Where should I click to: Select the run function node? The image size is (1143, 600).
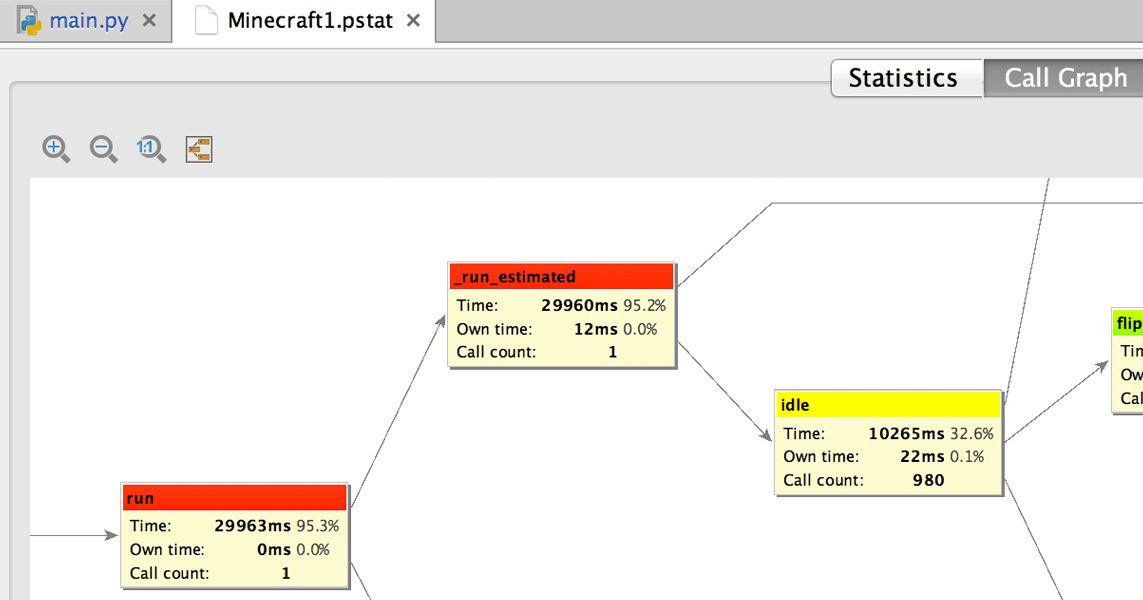coord(233,535)
